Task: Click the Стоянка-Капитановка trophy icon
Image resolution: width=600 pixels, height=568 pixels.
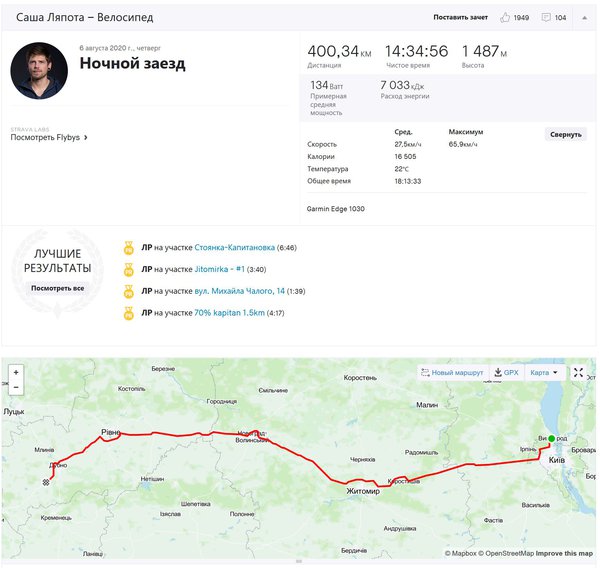Action: click(128, 247)
